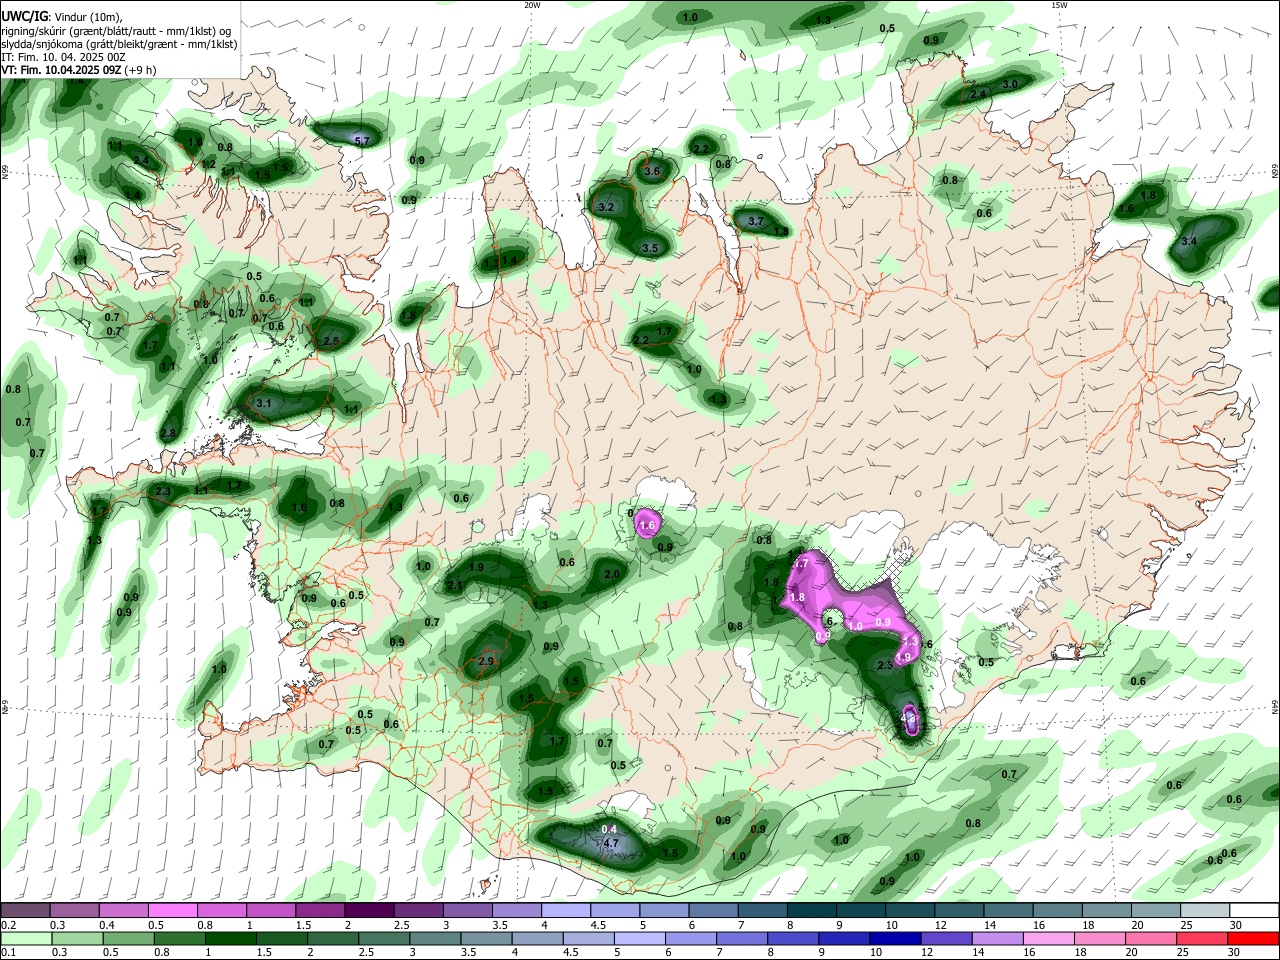The height and width of the screenshot is (960, 1280).
Task: Select the '2.5' precipitation value in the west
Action: click(331, 341)
